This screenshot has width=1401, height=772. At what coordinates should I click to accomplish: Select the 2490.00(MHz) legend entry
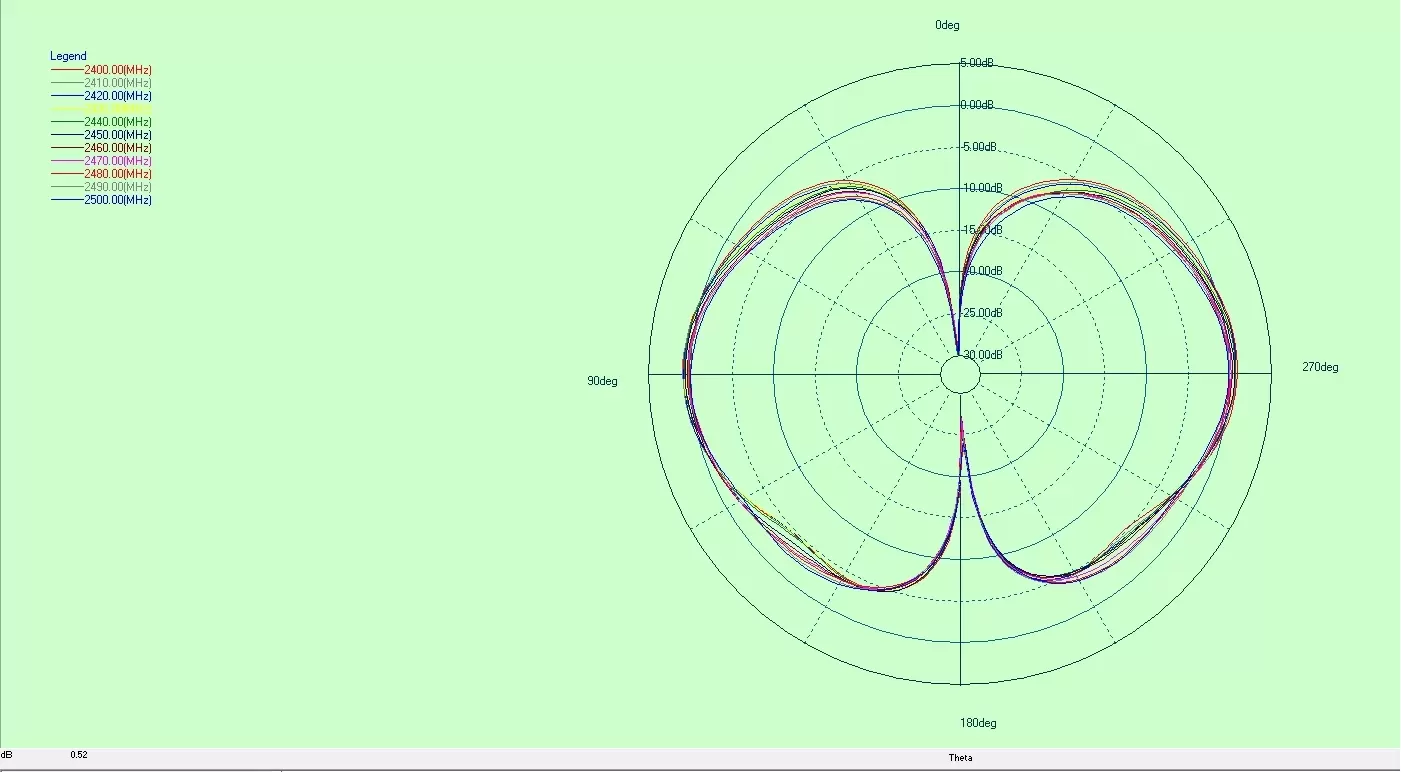[x=117, y=187]
